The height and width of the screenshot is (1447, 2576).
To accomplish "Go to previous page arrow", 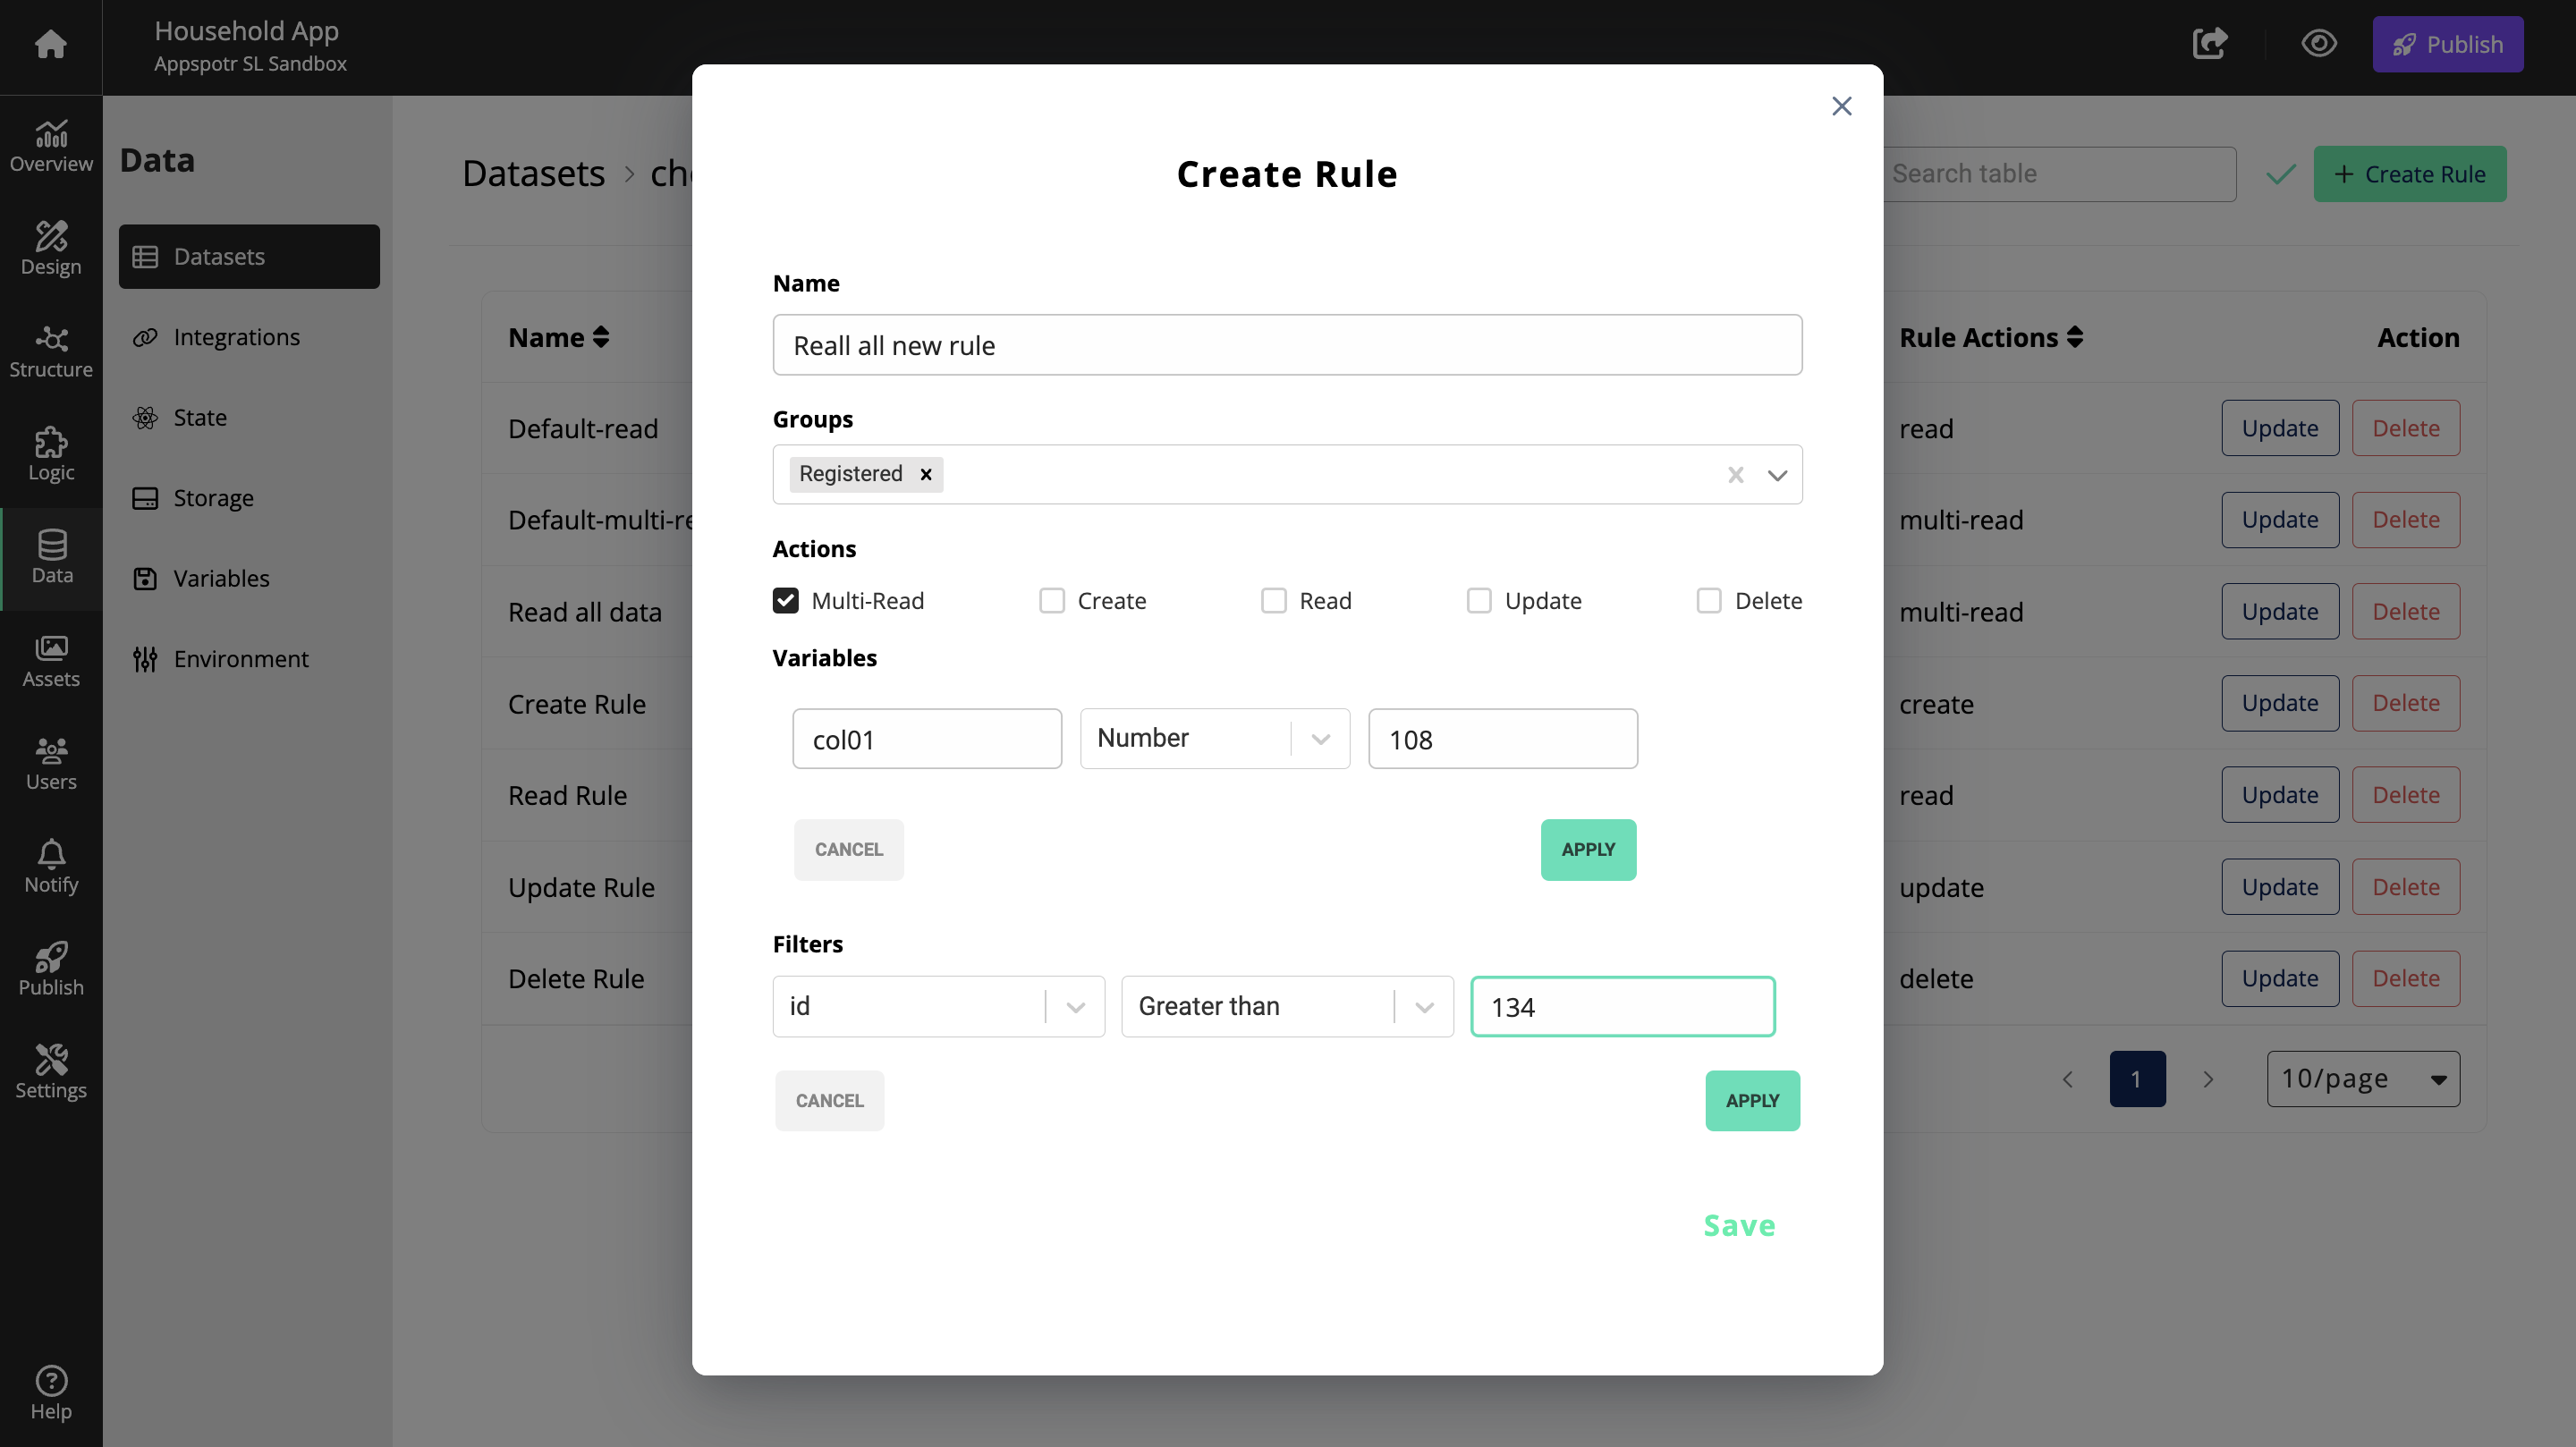I will [x=2067, y=1079].
